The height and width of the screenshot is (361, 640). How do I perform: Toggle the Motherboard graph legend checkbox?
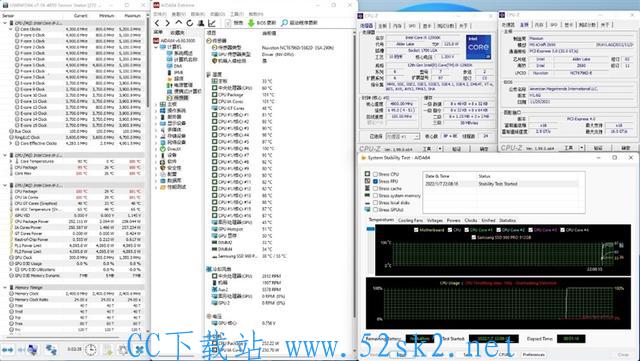point(416,230)
